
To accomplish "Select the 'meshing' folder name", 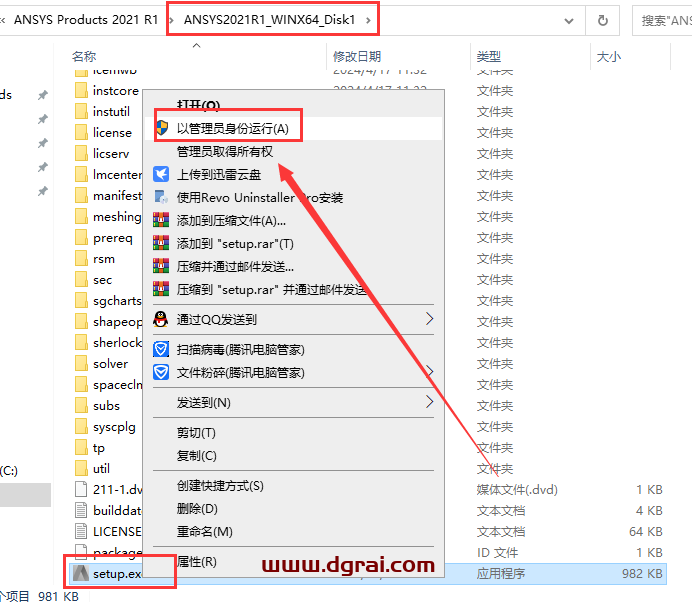I will click(117, 216).
